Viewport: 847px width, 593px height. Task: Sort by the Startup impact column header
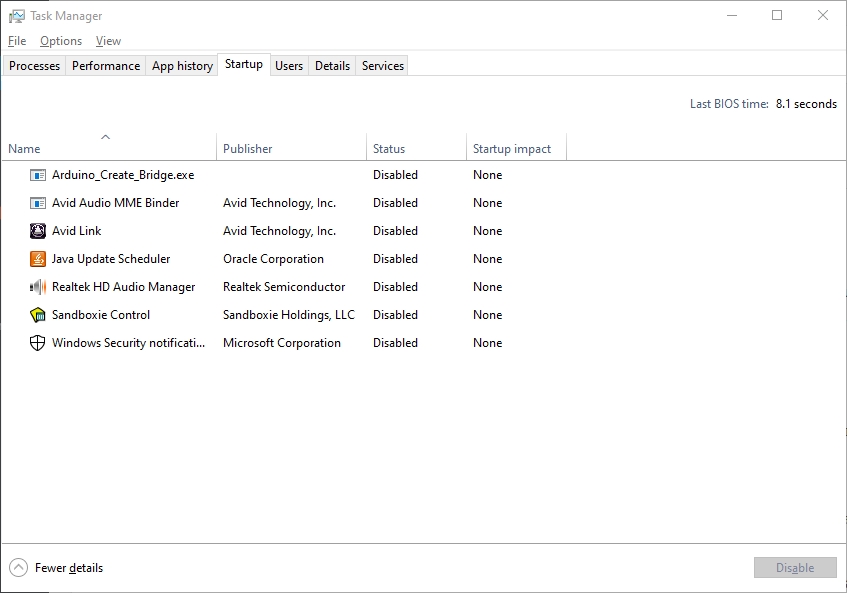click(x=516, y=146)
